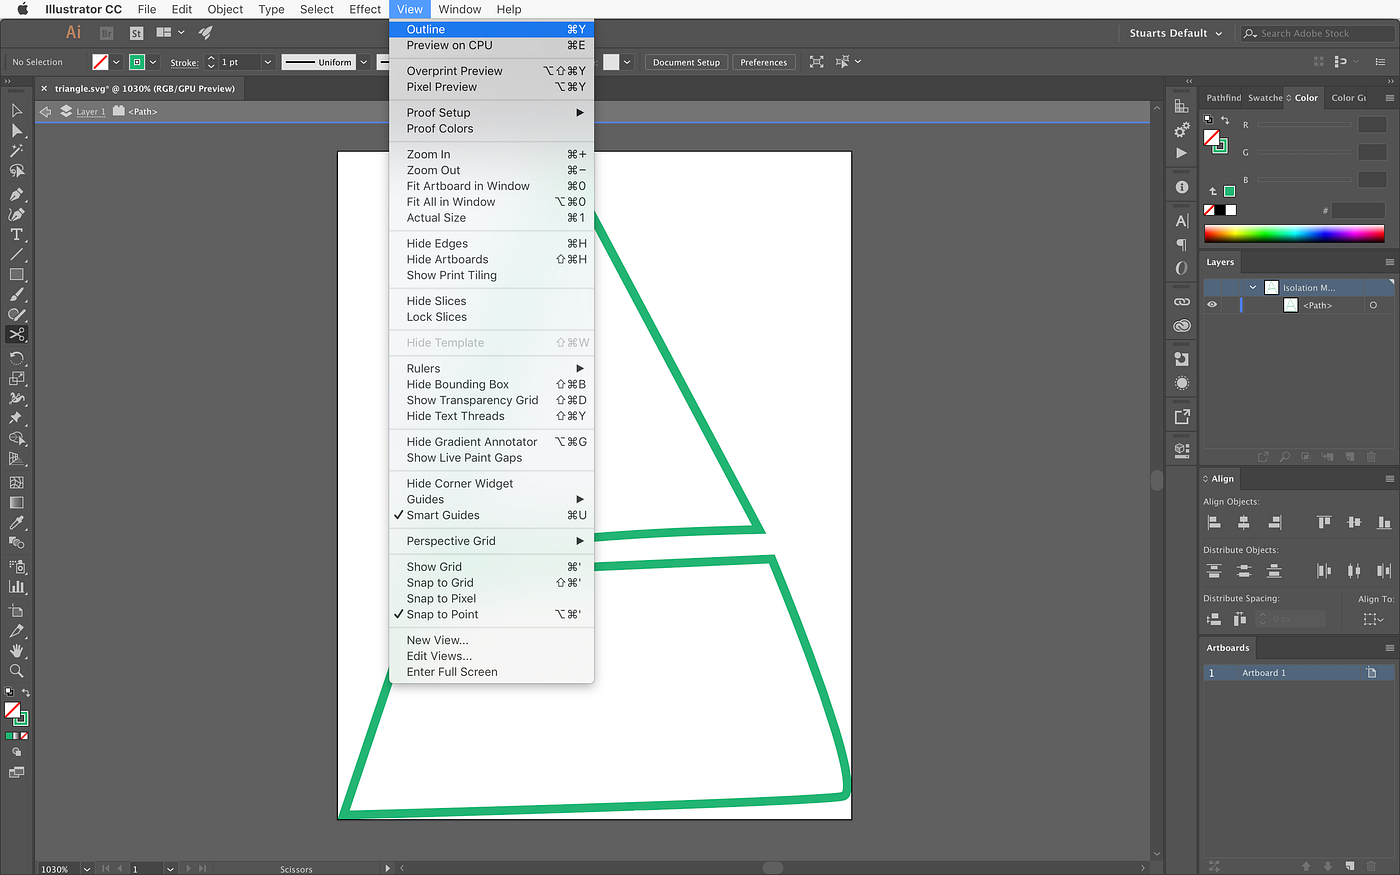Open the zoom level dropdown showing 1030%
This screenshot has width=1400, height=875.
86,869
